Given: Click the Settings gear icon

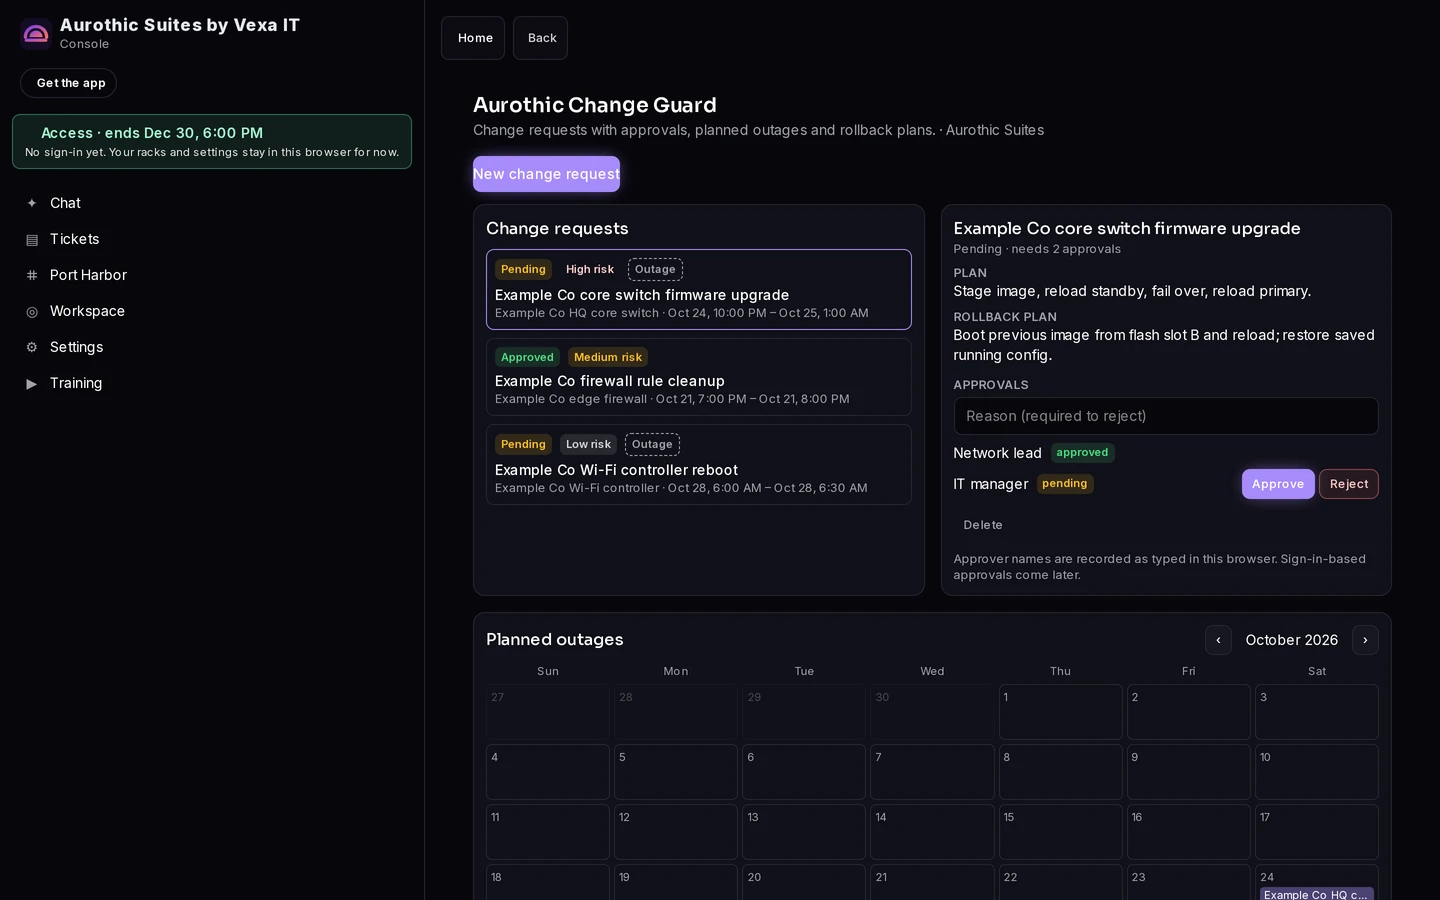Looking at the screenshot, I should coord(32,347).
